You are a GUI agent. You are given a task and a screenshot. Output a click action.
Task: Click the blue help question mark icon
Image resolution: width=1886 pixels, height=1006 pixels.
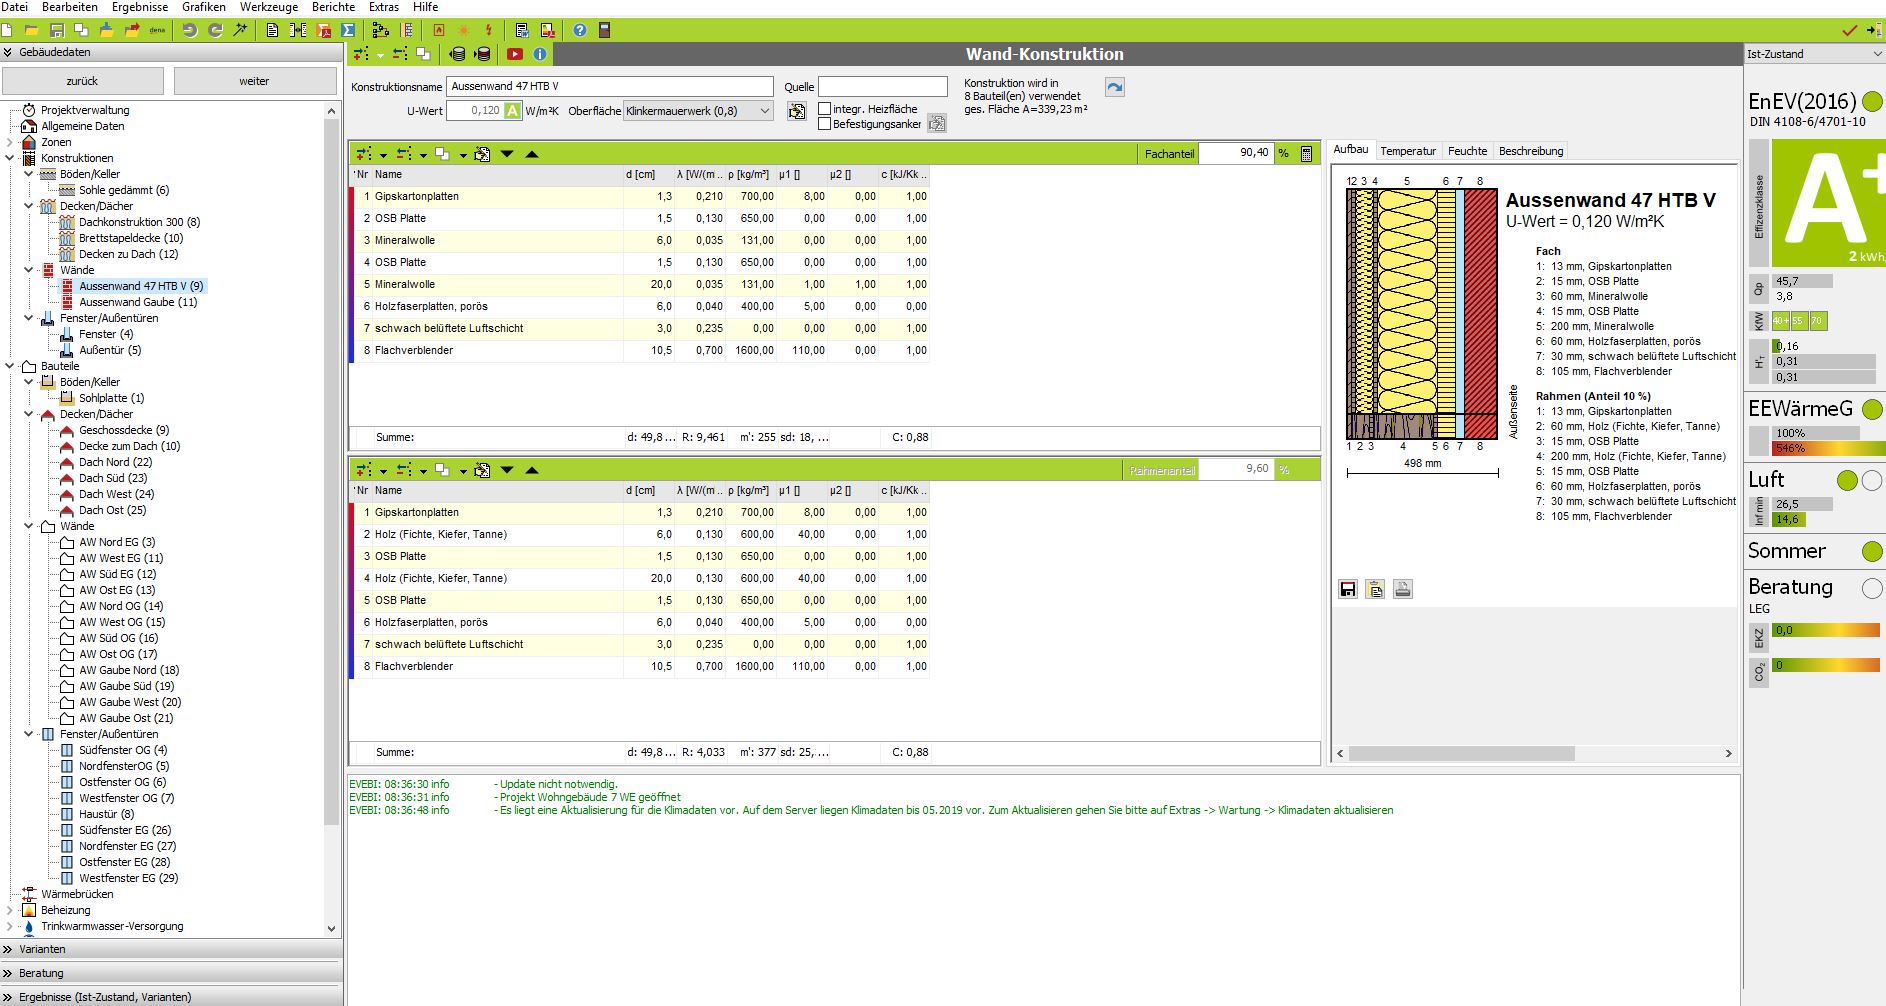[x=580, y=30]
